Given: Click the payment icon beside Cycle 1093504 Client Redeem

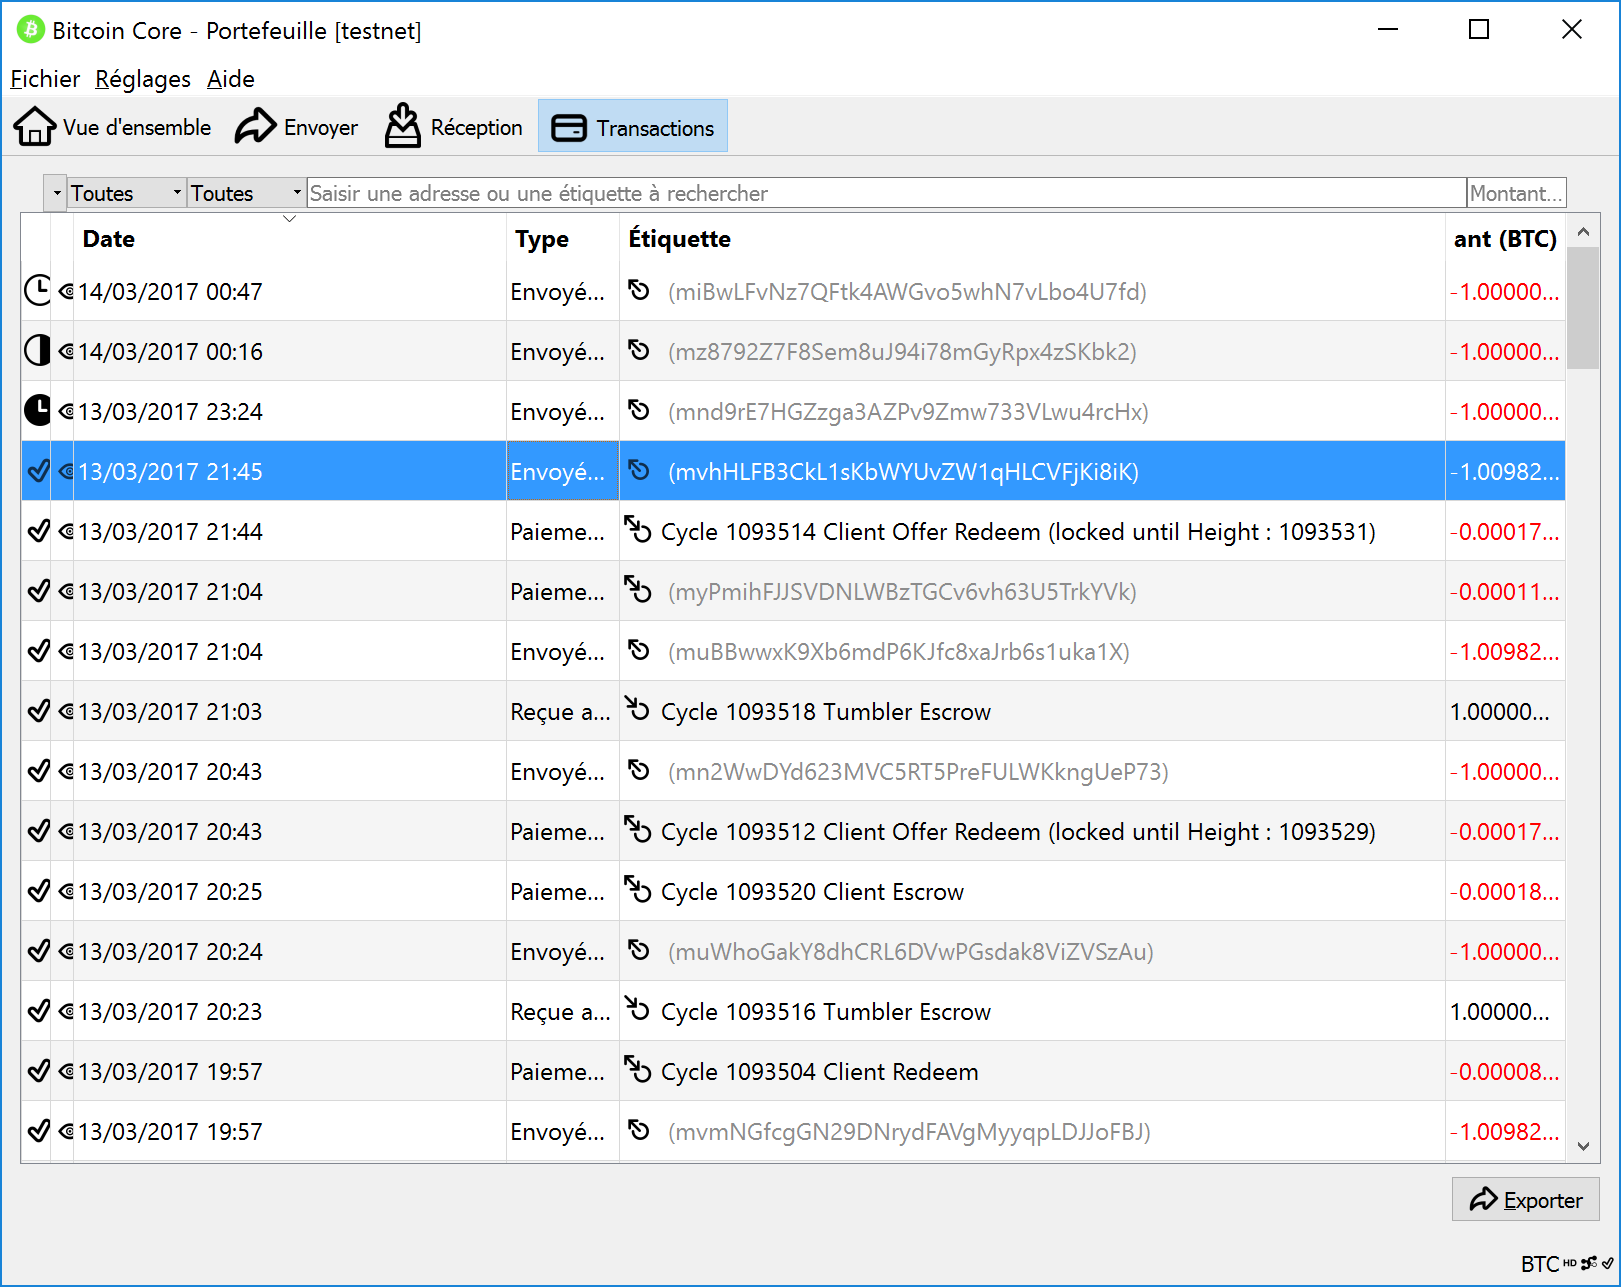Looking at the screenshot, I should tap(638, 1069).
